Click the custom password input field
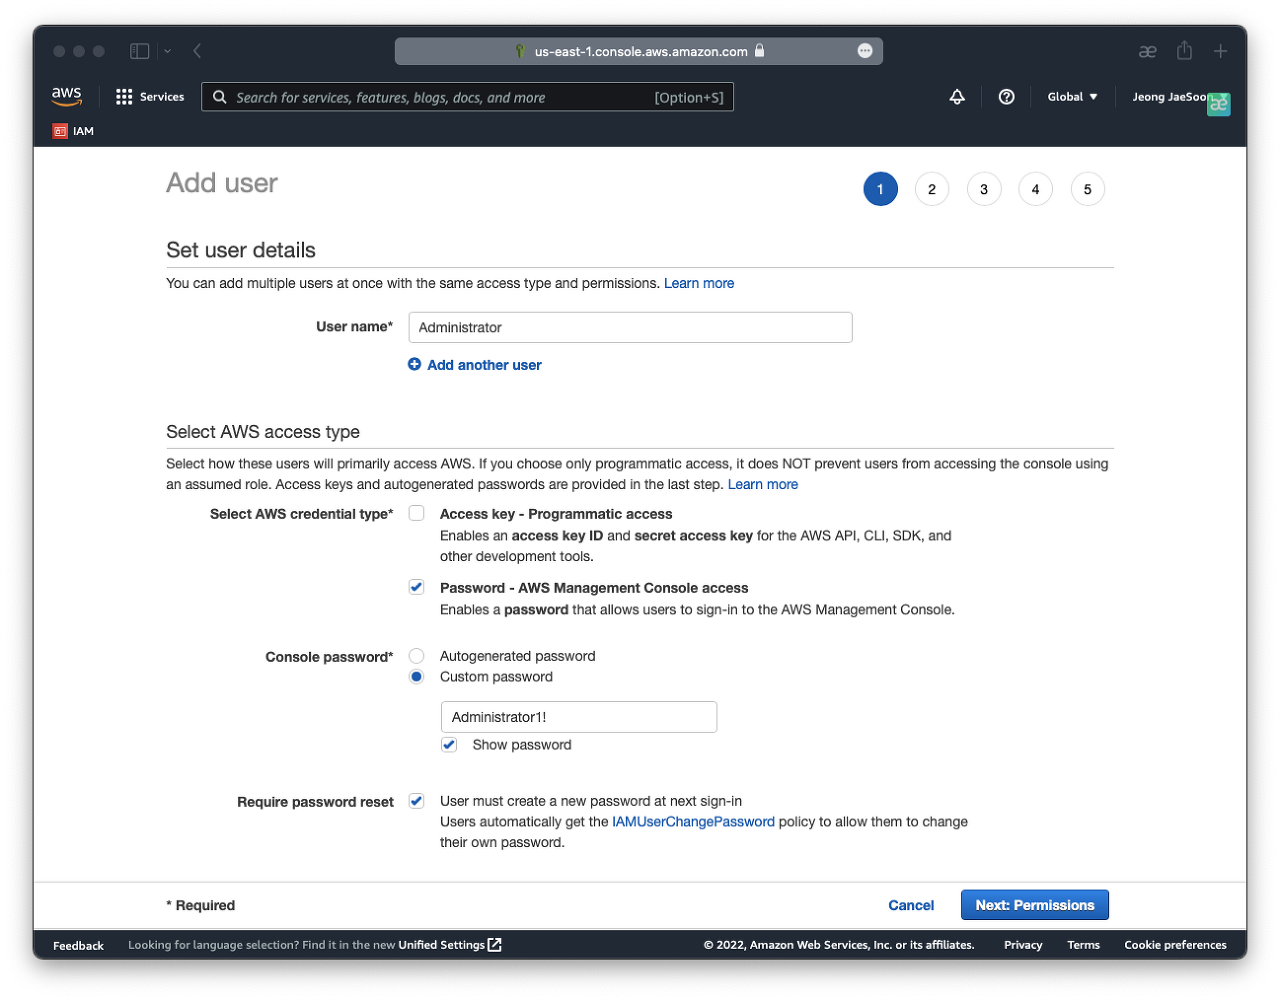The image size is (1280, 1000). [x=579, y=717]
